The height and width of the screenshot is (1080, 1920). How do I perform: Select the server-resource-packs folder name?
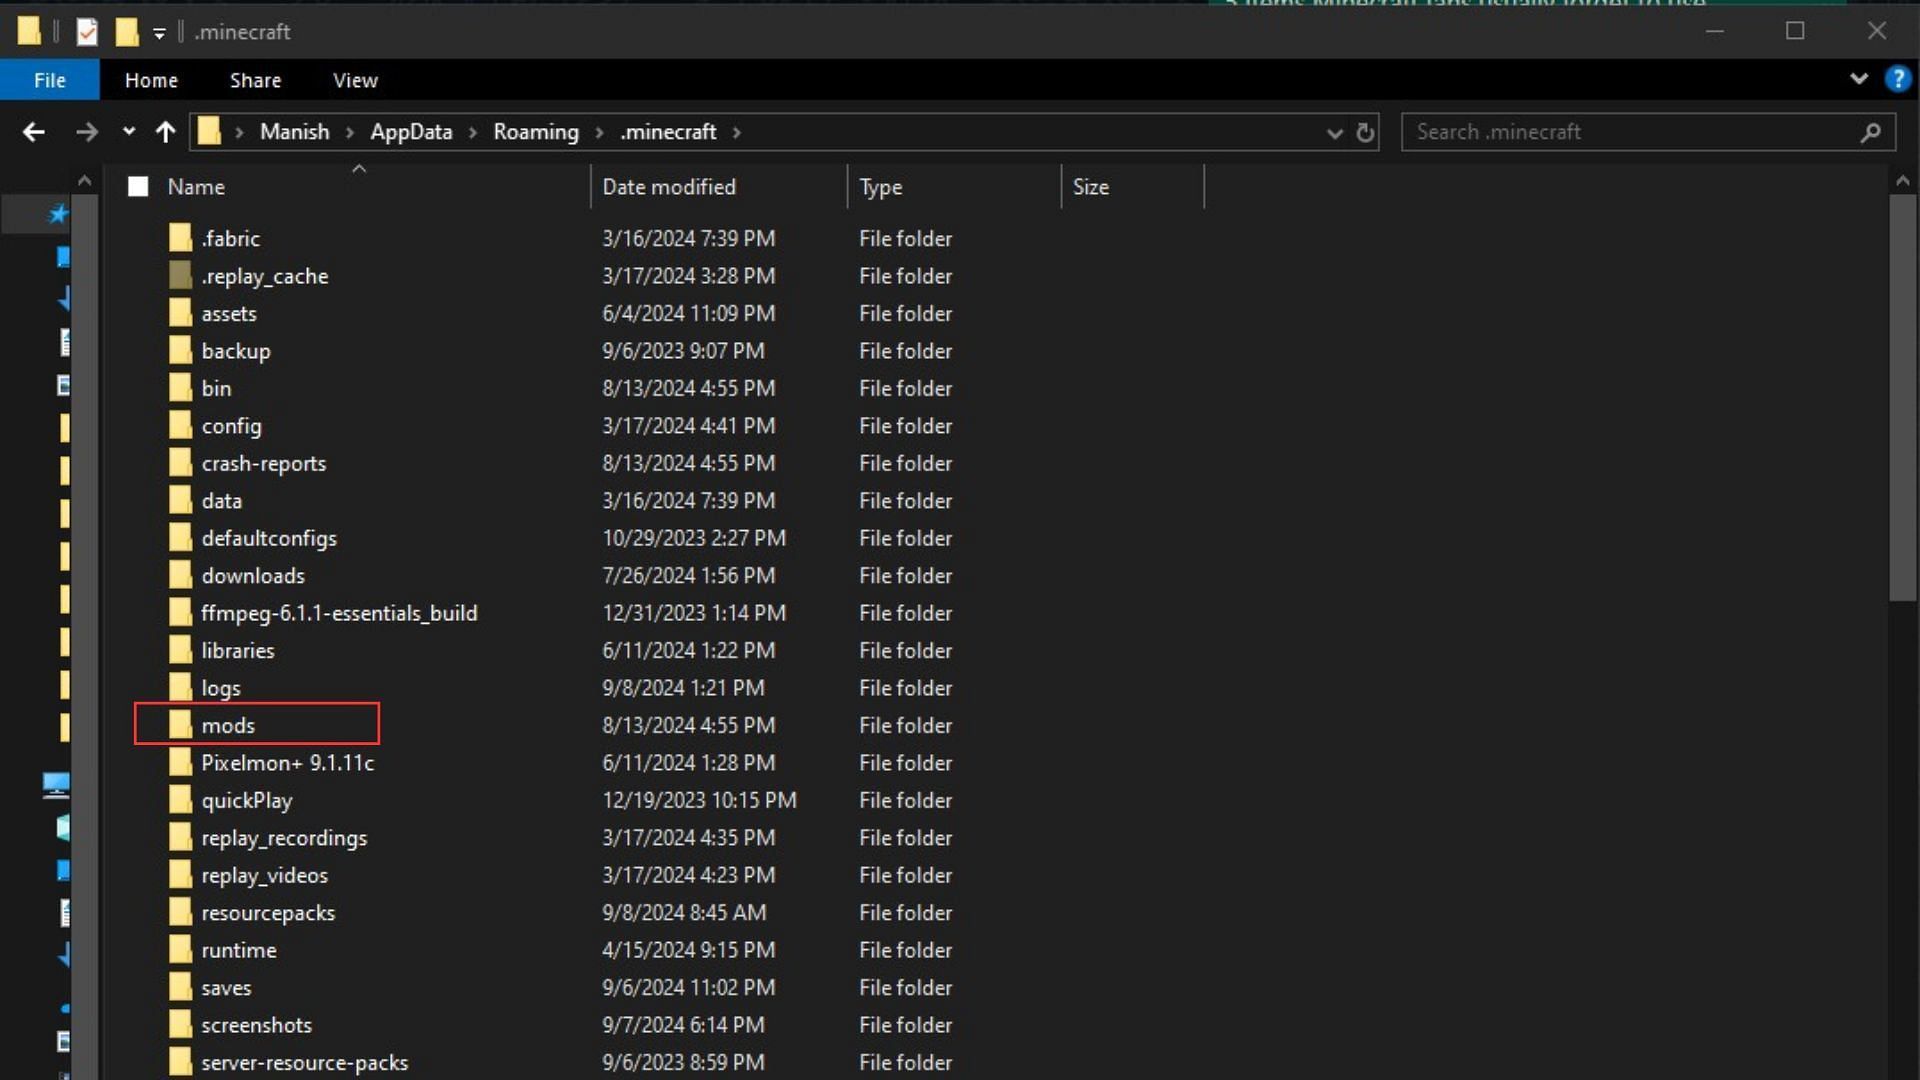pos(304,1063)
